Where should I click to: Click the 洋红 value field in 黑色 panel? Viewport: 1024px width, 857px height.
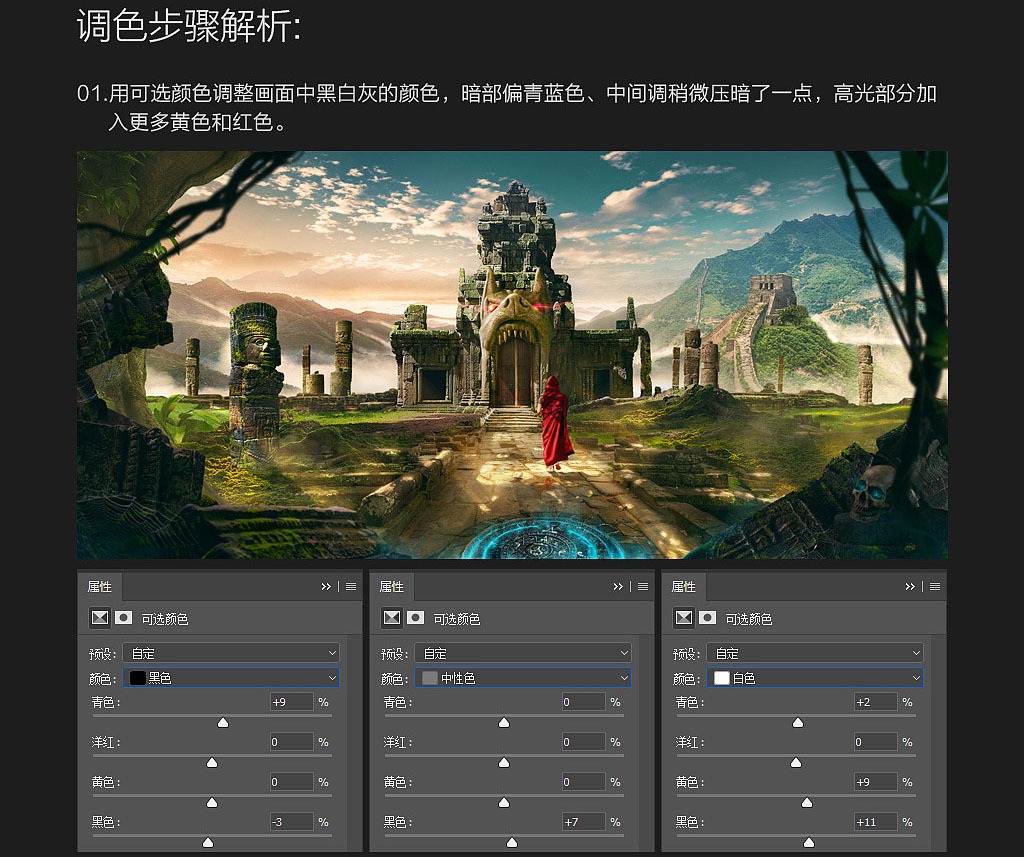coord(291,742)
